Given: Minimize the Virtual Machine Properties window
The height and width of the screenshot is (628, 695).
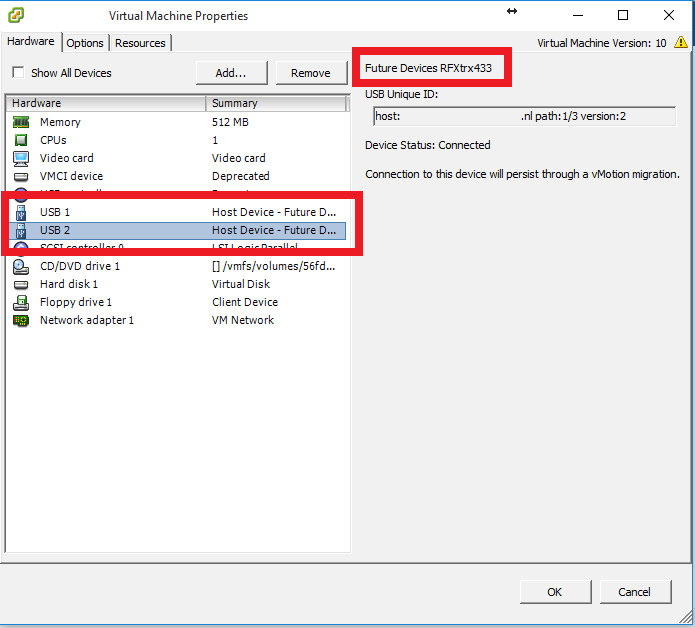Looking at the screenshot, I should point(578,16).
